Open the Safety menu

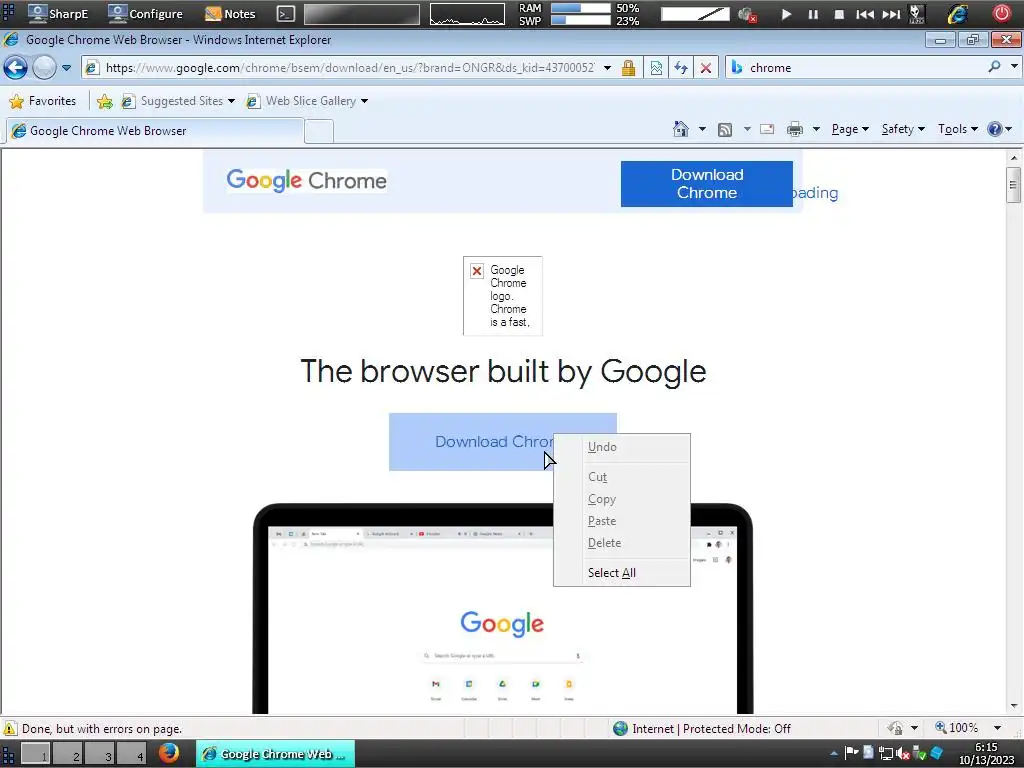pyautogui.click(x=903, y=129)
